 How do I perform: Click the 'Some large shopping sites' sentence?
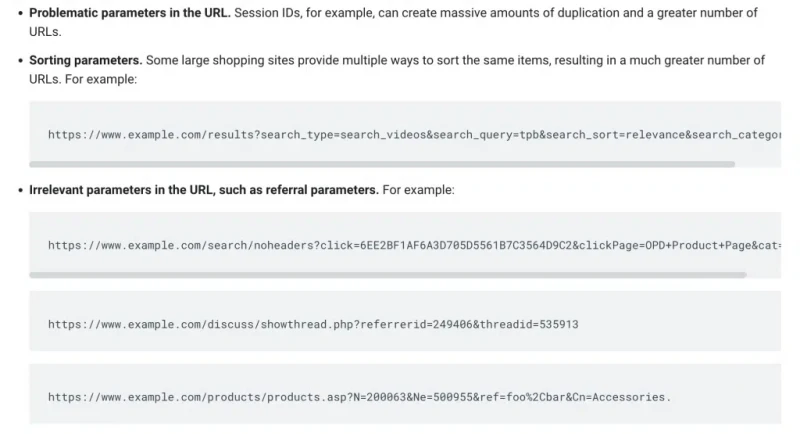coord(397,69)
